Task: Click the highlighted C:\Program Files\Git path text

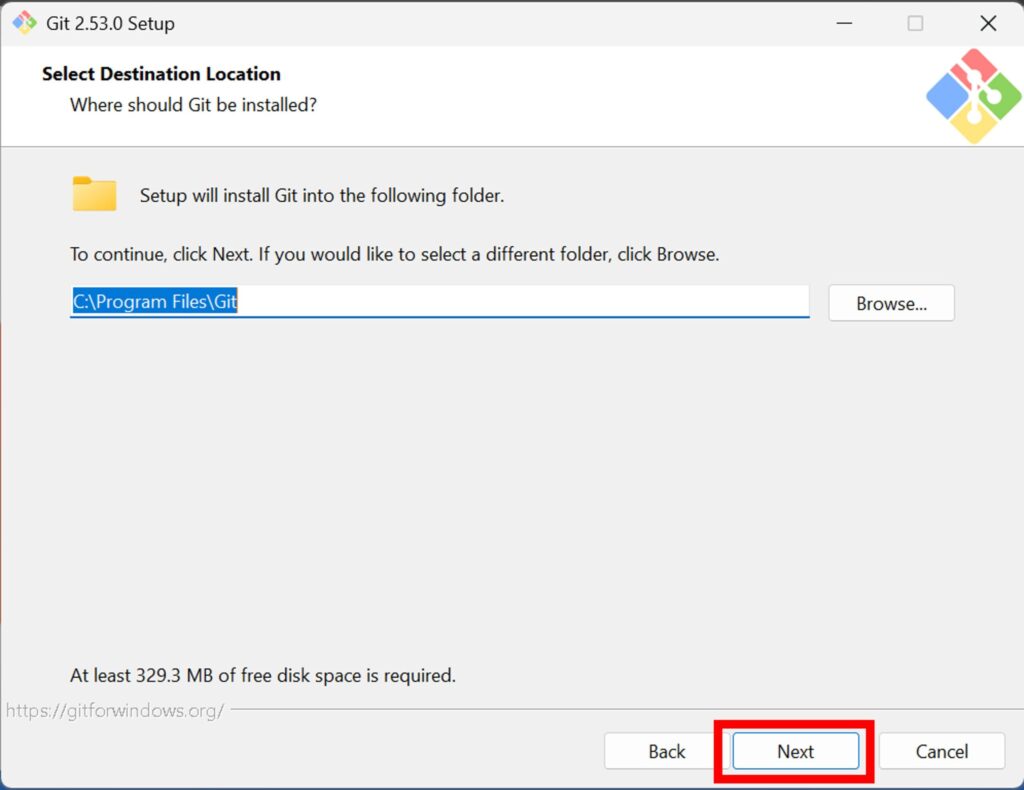Action: pyautogui.click(x=155, y=302)
